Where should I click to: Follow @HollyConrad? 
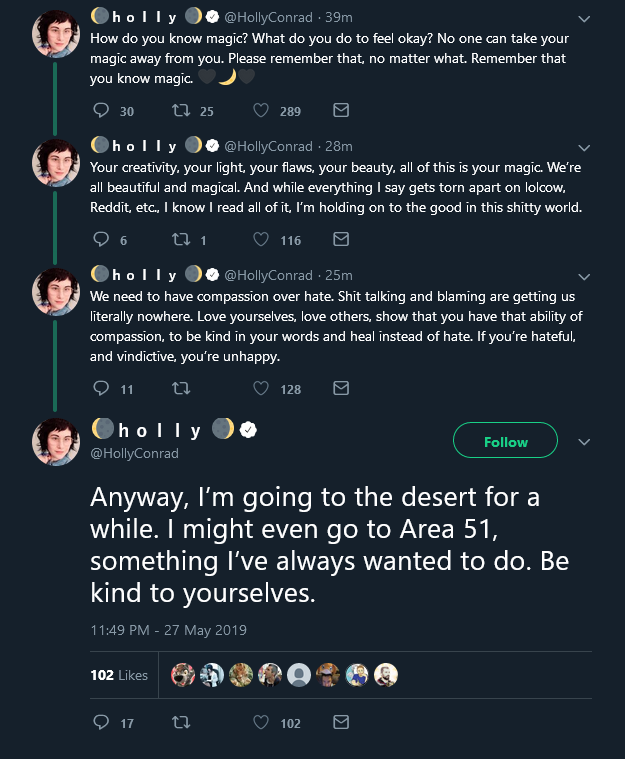click(x=505, y=440)
